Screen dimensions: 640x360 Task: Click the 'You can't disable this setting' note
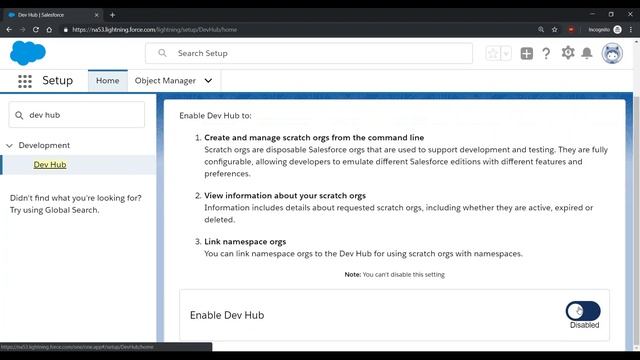[x=395, y=275]
